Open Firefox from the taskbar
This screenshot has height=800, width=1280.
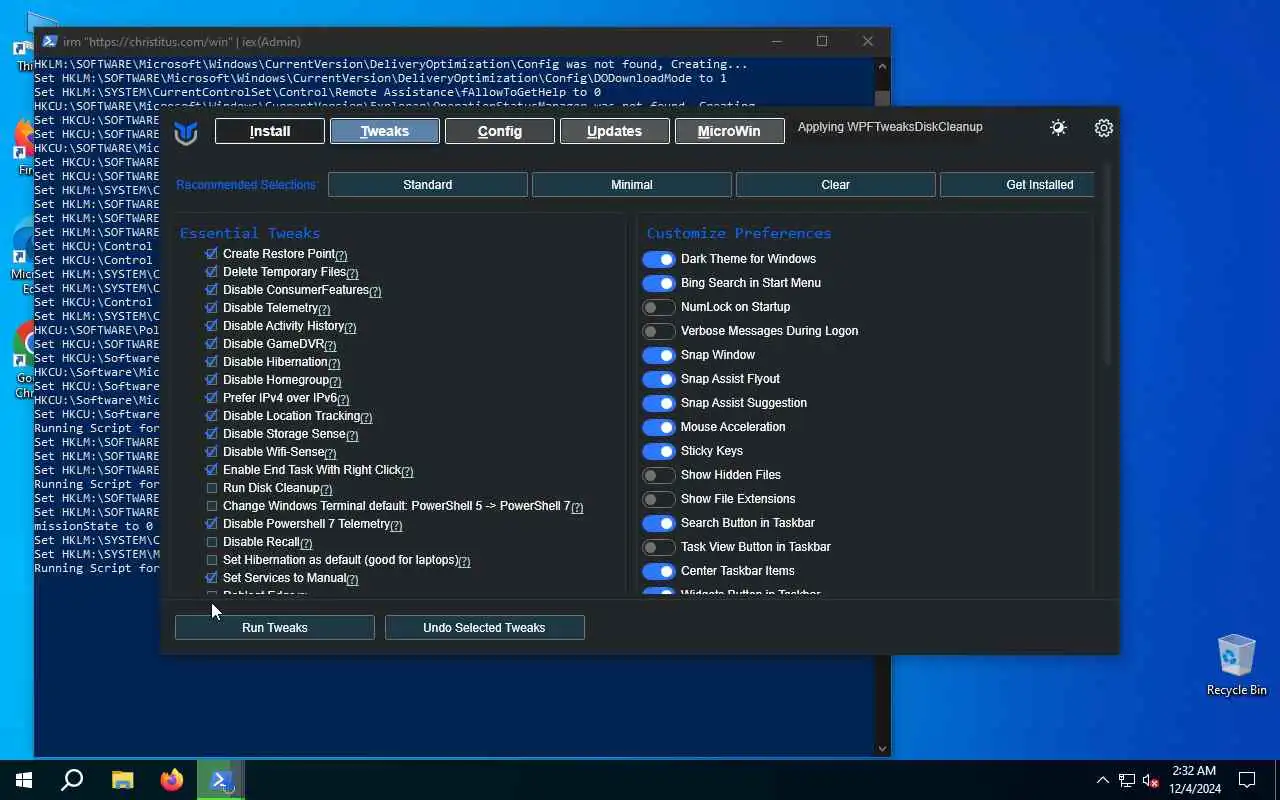pyautogui.click(x=172, y=780)
